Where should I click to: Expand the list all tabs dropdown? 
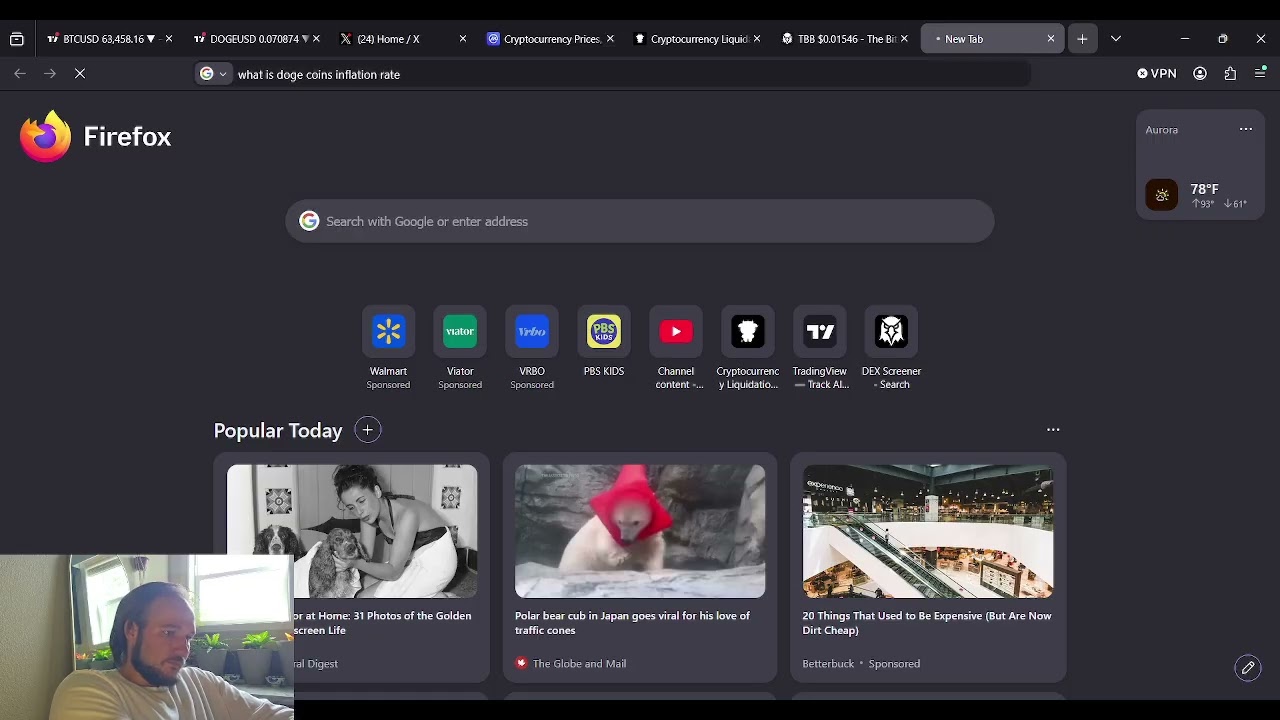click(1116, 39)
